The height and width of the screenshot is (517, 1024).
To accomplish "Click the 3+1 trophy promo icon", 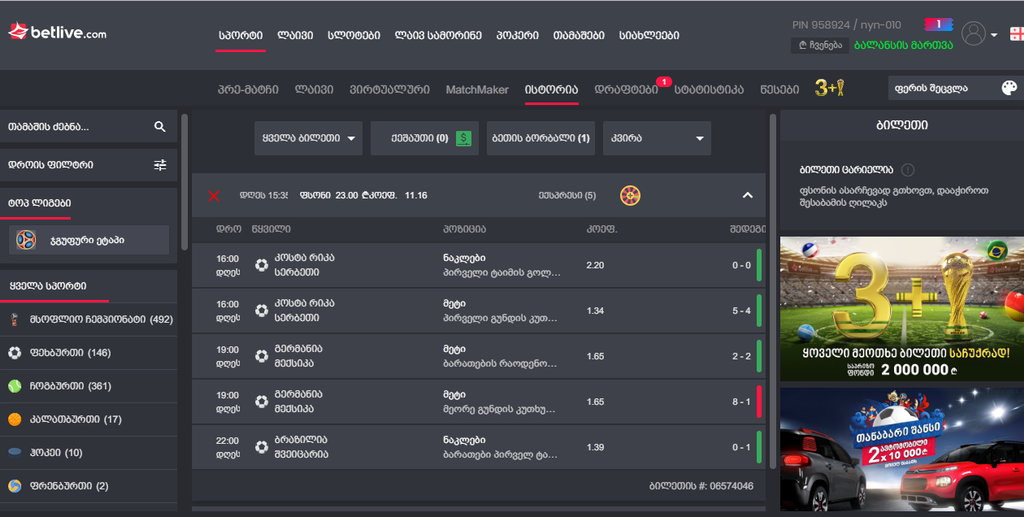I will coord(830,89).
